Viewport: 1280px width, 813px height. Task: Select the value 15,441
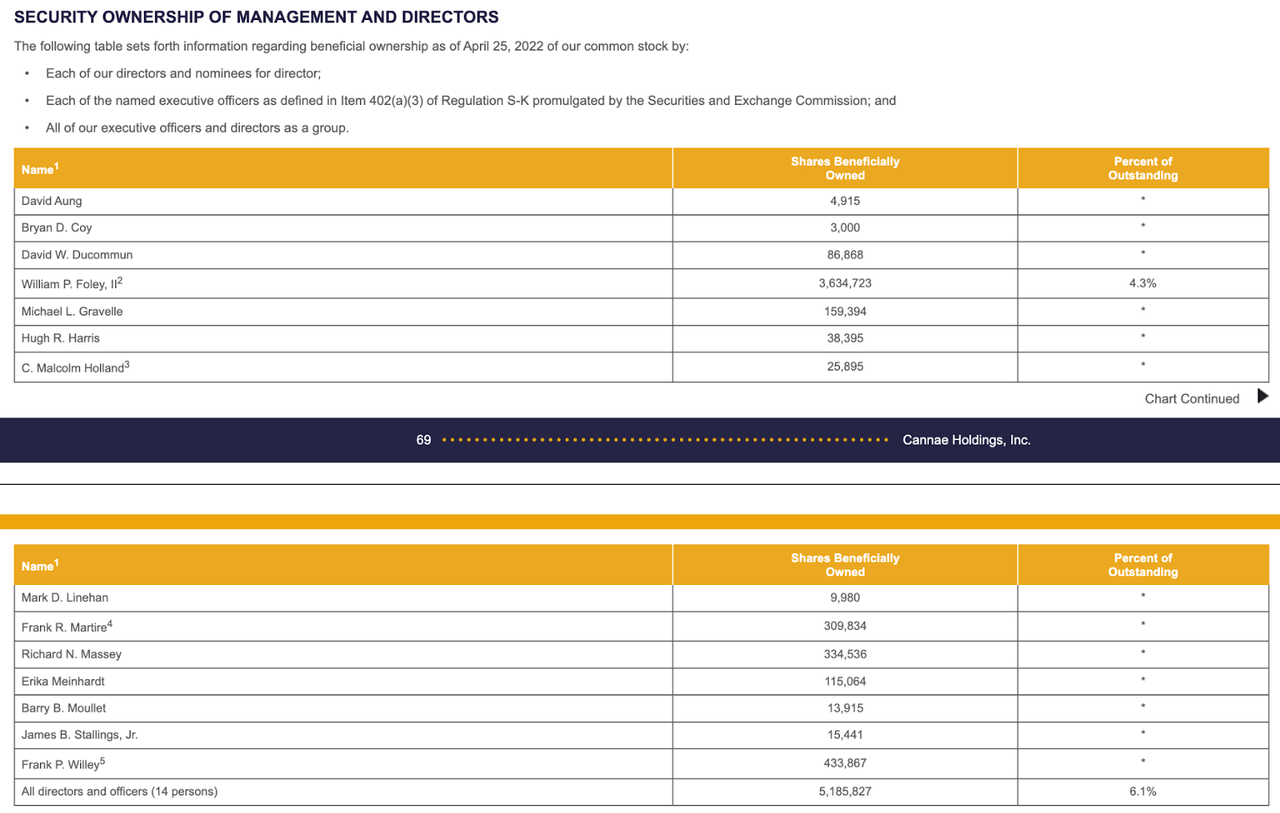click(x=845, y=735)
